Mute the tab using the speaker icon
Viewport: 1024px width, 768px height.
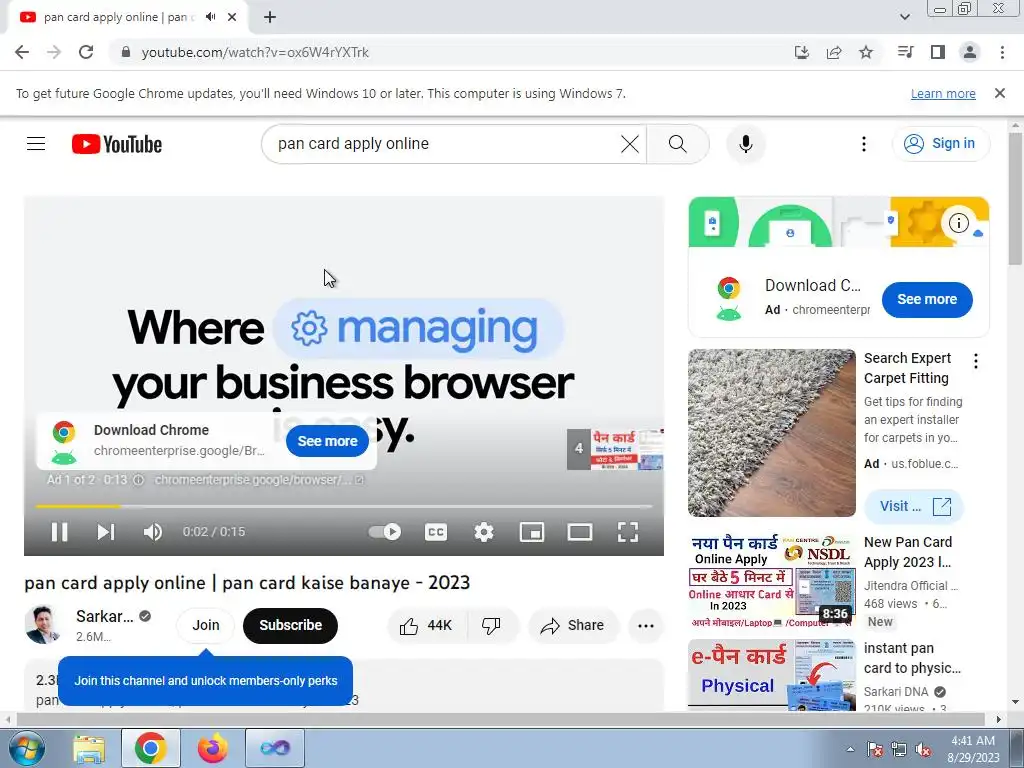coord(210,17)
